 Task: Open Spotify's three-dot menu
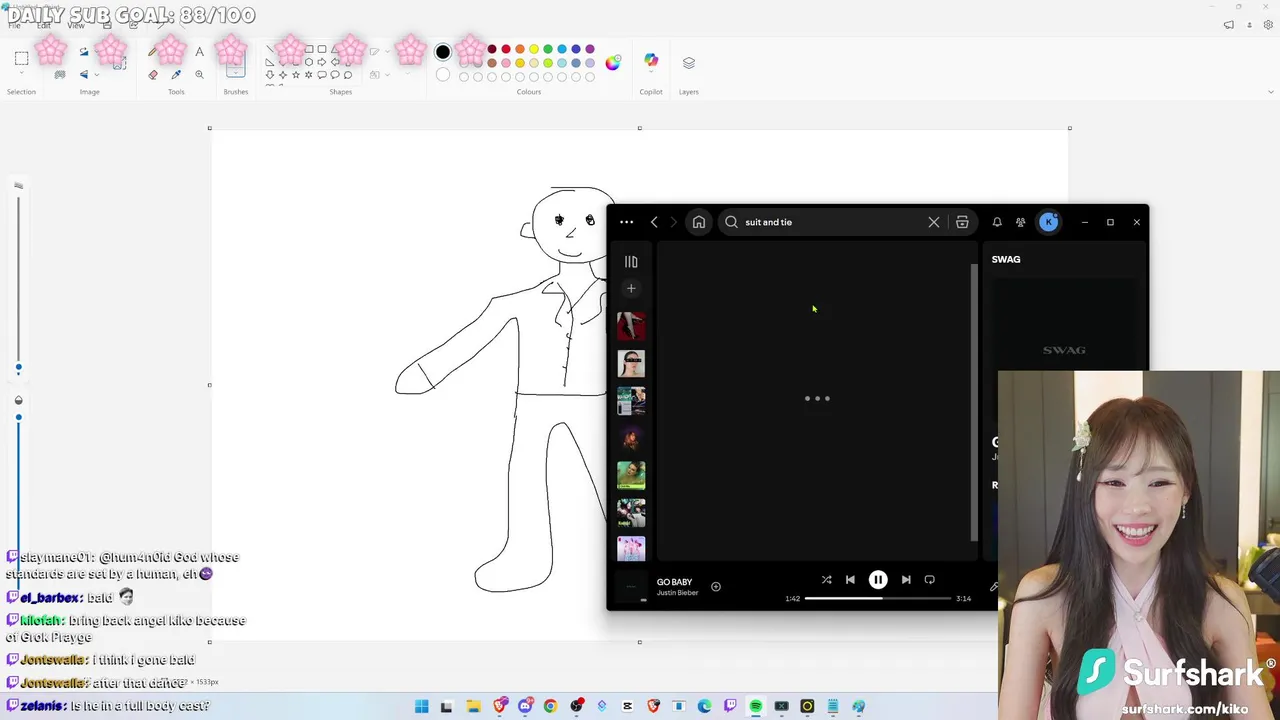pos(627,222)
